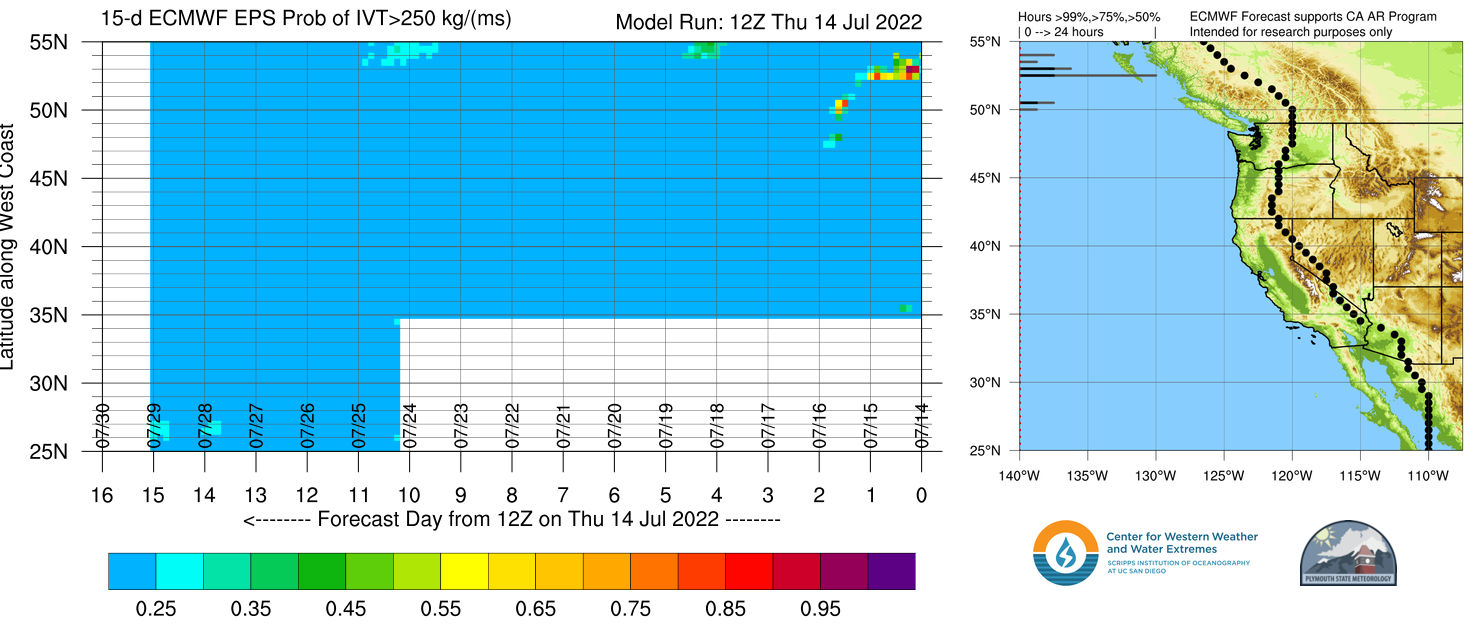This screenshot has width=1473, height=630.
Task: Click forecast day '15' tick label
Action: [153, 494]
